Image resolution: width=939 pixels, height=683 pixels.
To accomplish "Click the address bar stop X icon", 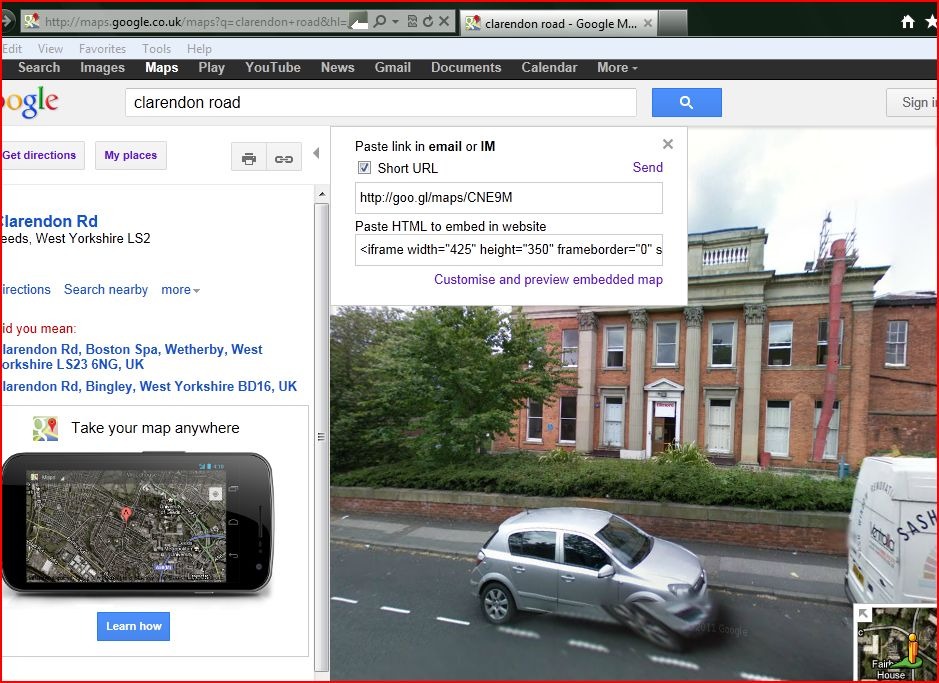I will [x=444, y=22].
